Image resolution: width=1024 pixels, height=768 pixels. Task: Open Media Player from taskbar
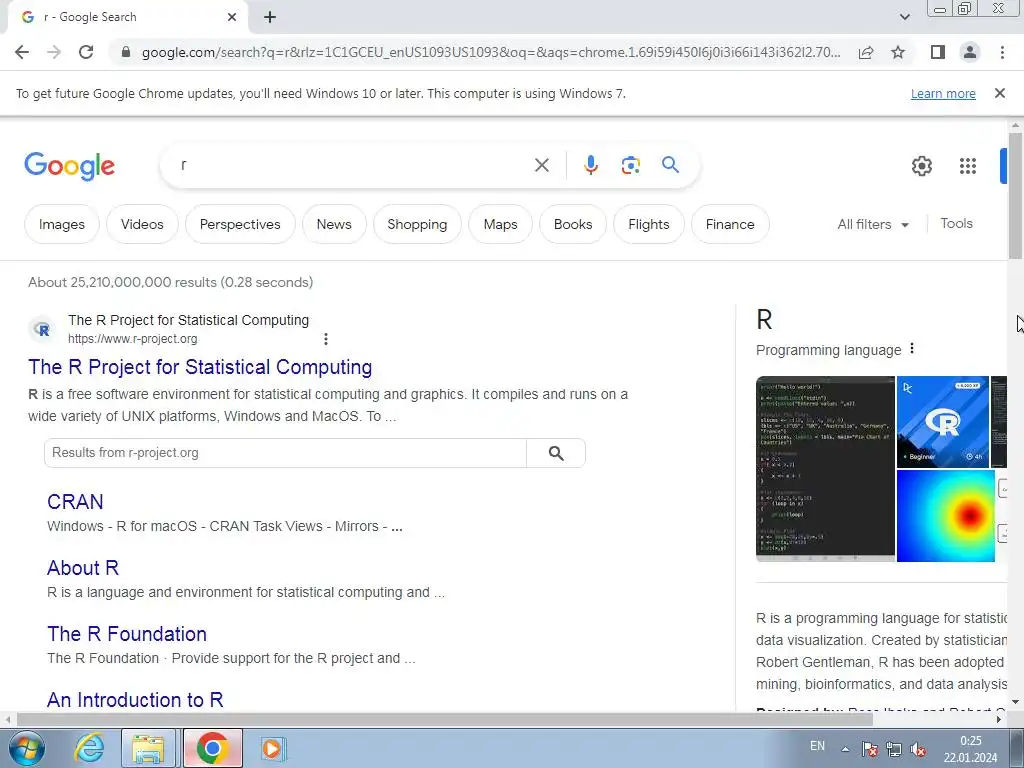(272, 748)
